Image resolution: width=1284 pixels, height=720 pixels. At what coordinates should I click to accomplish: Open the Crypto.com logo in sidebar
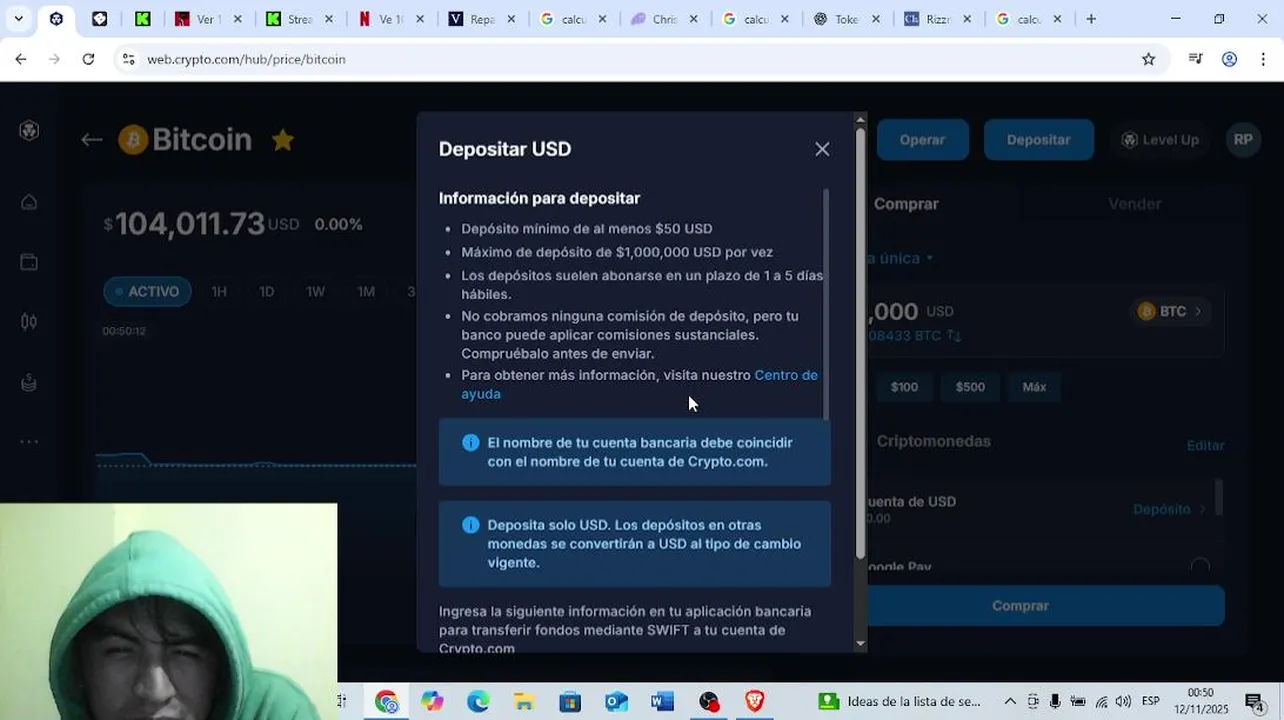click(x=29, y=130)
